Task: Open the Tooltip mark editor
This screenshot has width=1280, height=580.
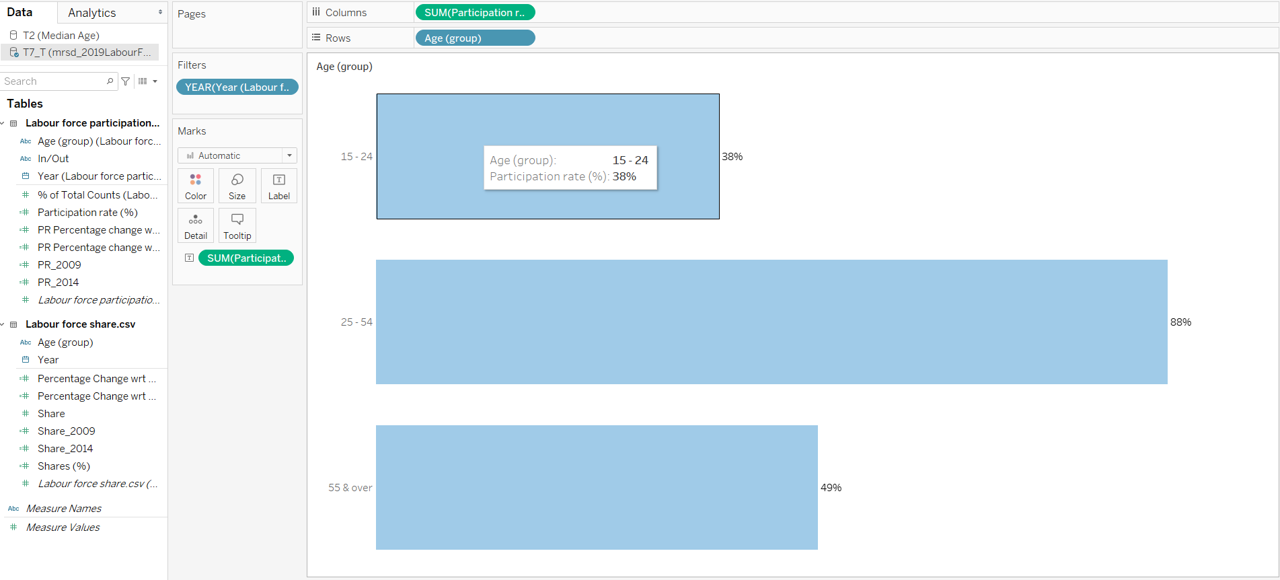Action: (x=237, y=225)
